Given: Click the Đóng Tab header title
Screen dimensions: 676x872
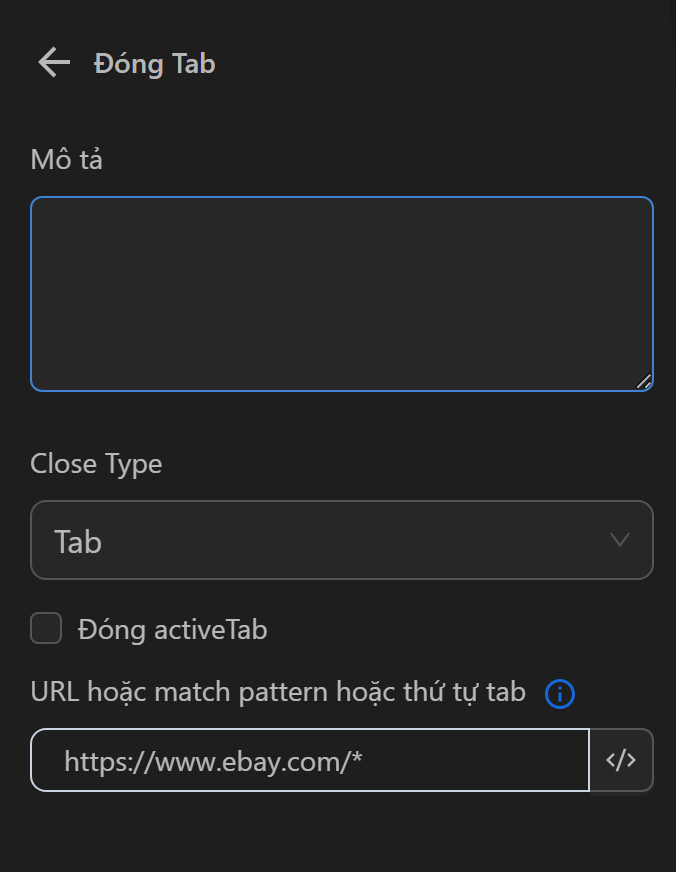Looking at the screenshot, I should coord(155,63).
